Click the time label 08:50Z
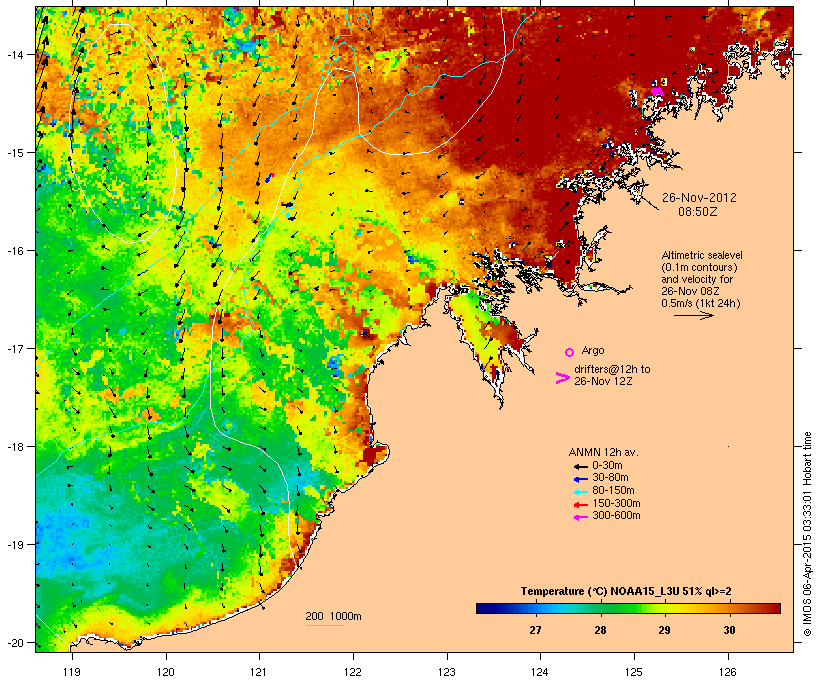The image size is (820, 680). pyautogui.click(x=698, y=212)
